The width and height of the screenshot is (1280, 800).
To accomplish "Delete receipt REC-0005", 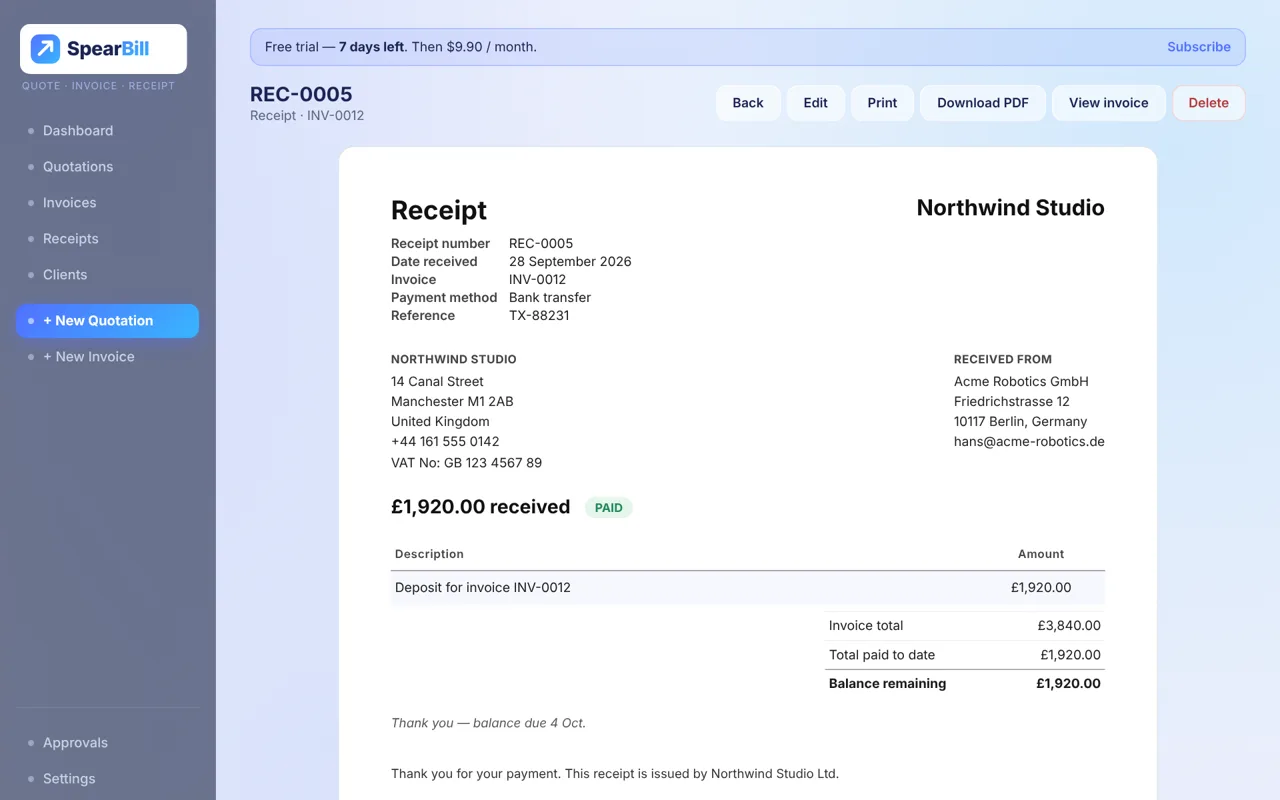I will tap(1209, 103).
